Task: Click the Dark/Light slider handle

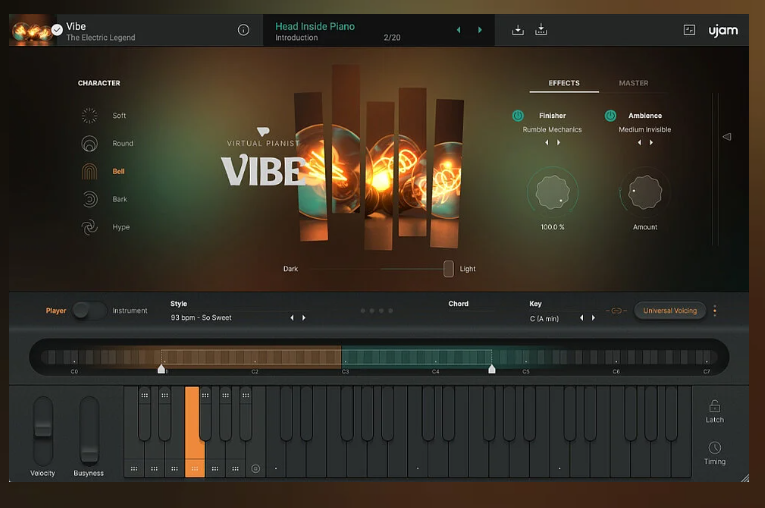Action: [448, 268]
